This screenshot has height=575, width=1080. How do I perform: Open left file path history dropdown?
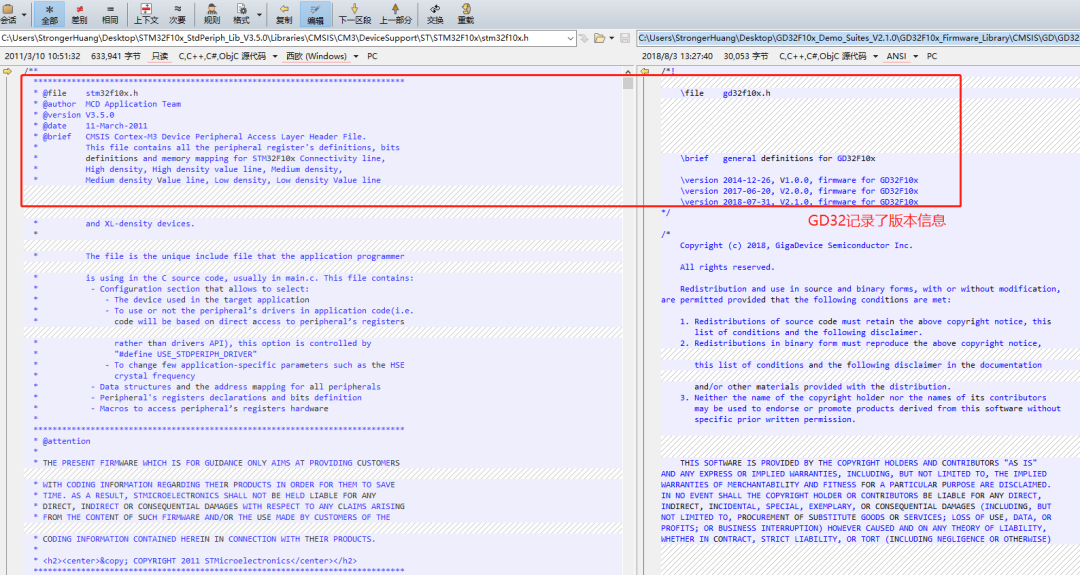click(x=570, y=39)
